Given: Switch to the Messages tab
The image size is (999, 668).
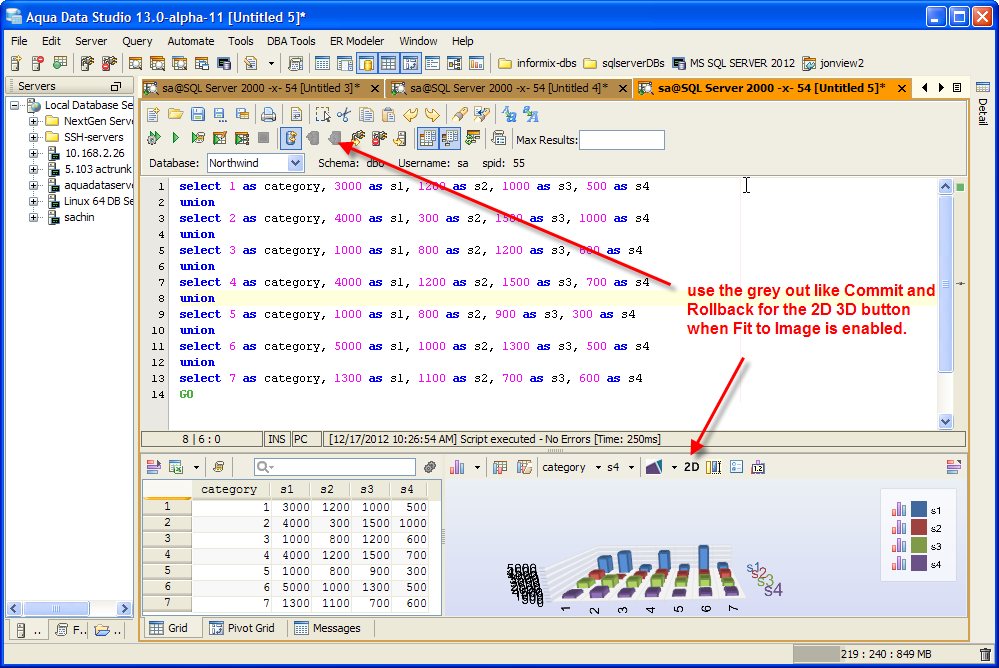Looking at the screenshot, I should point(328,628).
